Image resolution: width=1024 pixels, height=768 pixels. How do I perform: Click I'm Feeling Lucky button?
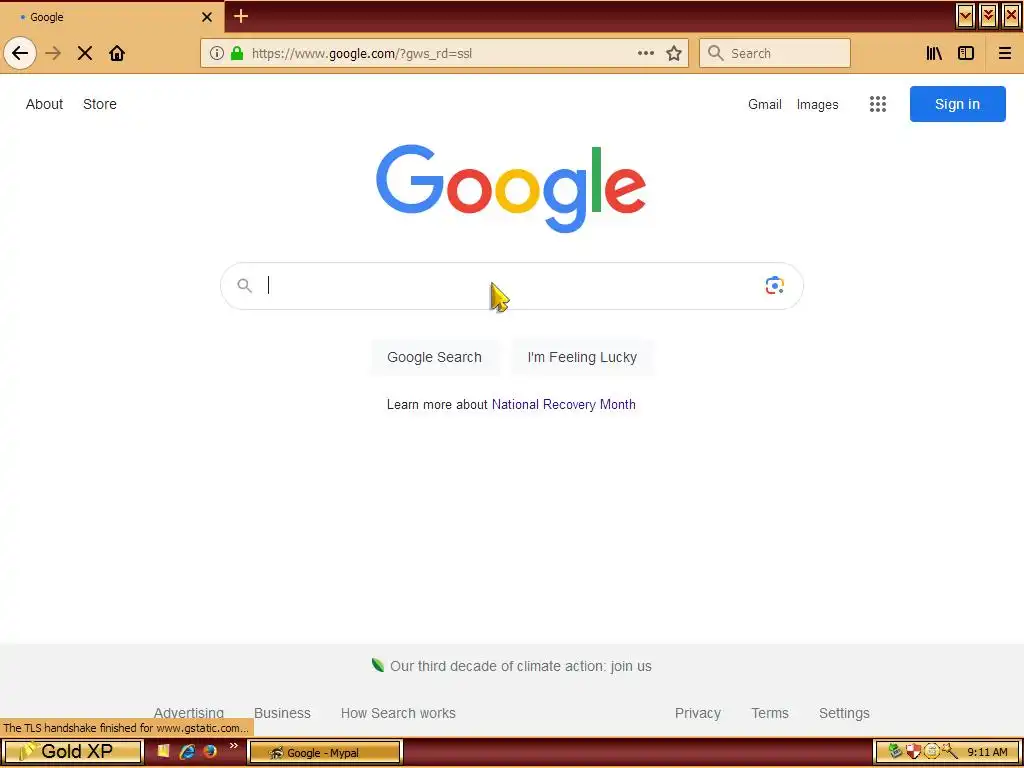[582, 357]
